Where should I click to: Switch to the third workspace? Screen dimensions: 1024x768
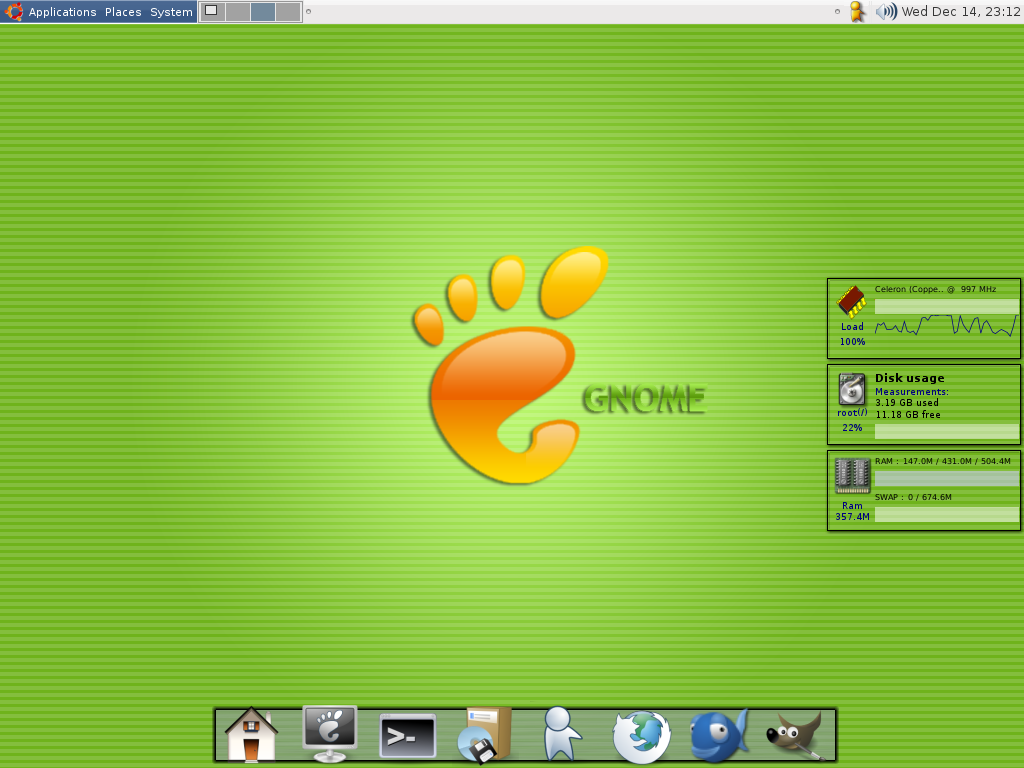263,12
